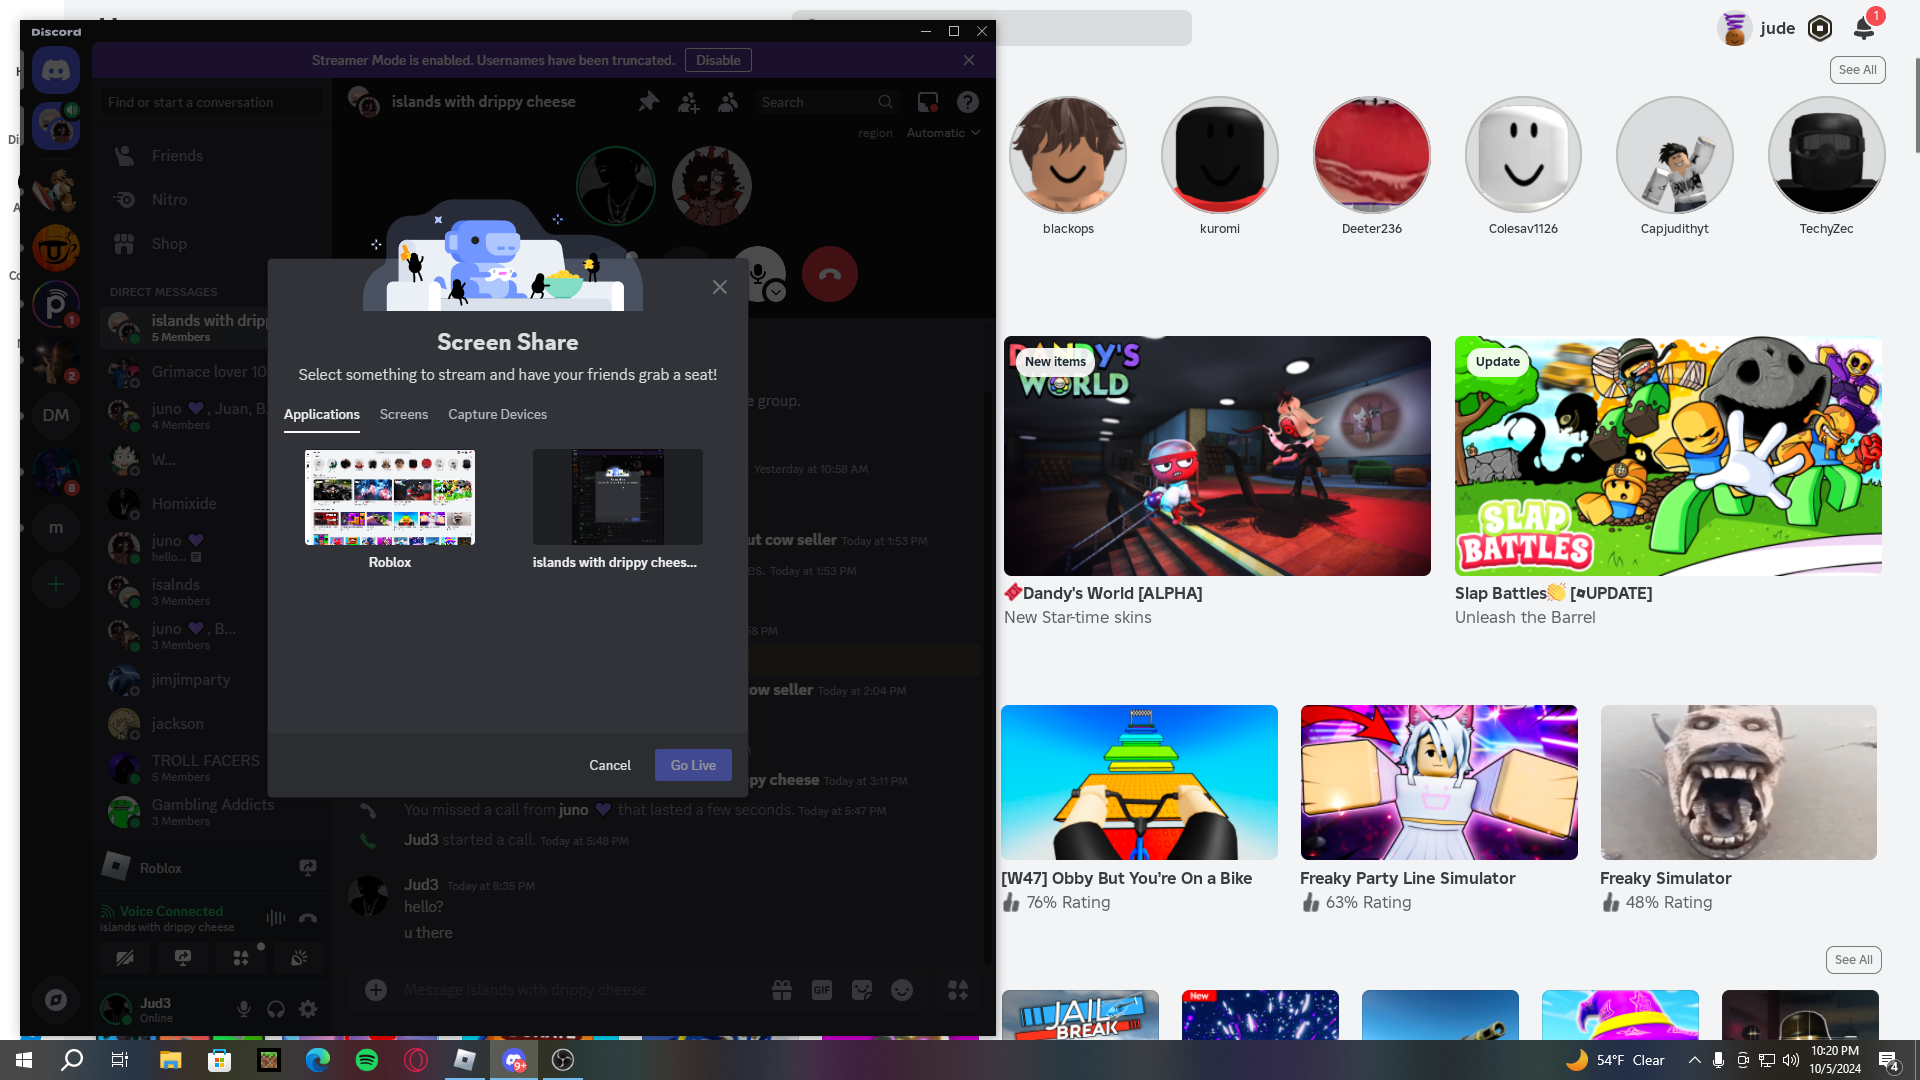
Task: Open the Robux hexagon icon
Action: tap(1820, 28)
